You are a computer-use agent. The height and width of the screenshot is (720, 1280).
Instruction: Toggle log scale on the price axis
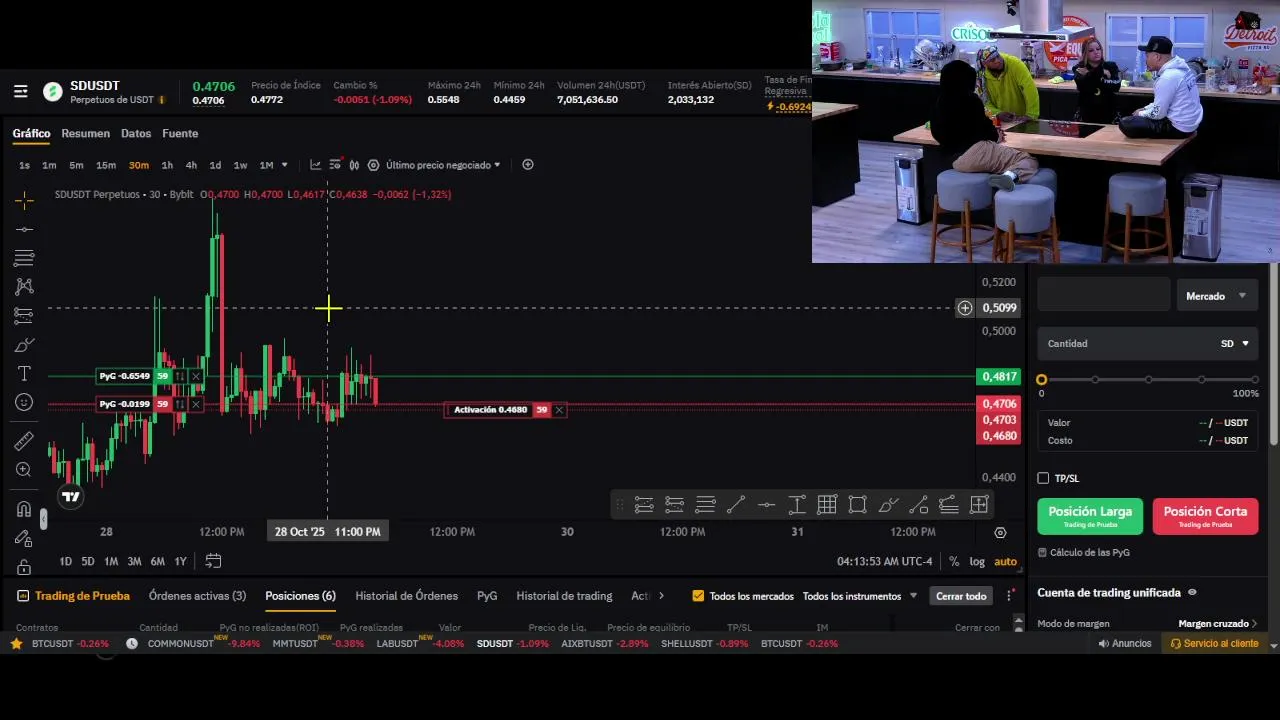click(977, 561)
